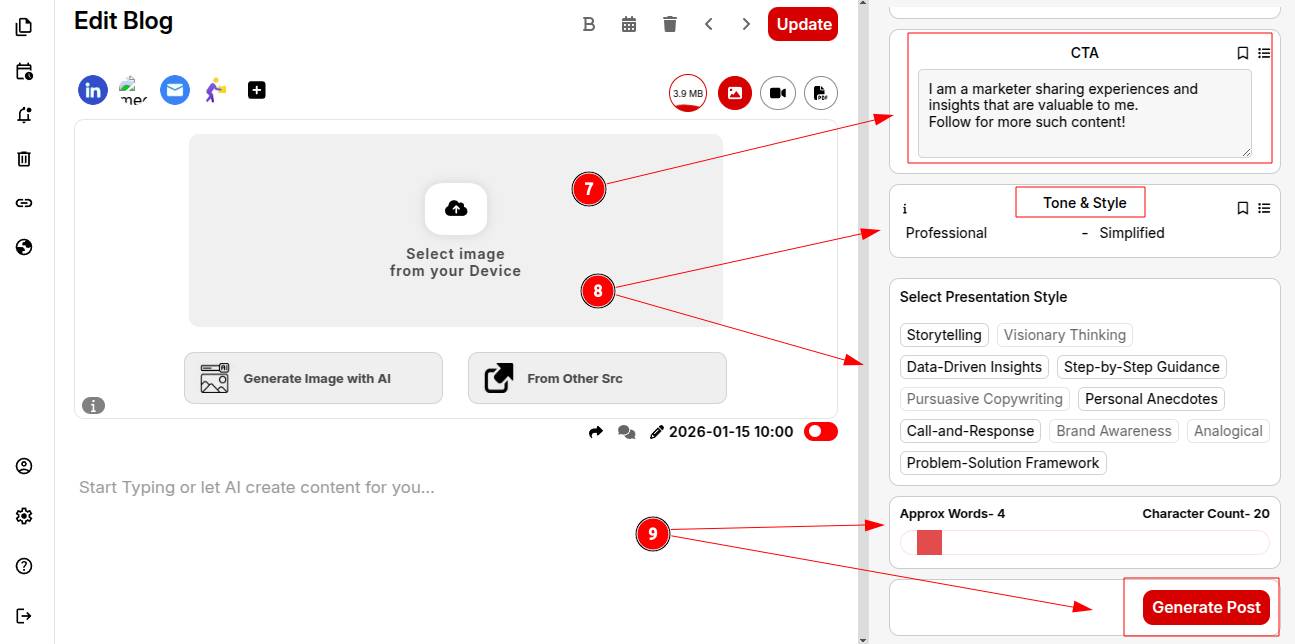
Task: Open the CTA saved list icon
Action: point(1264,53)
